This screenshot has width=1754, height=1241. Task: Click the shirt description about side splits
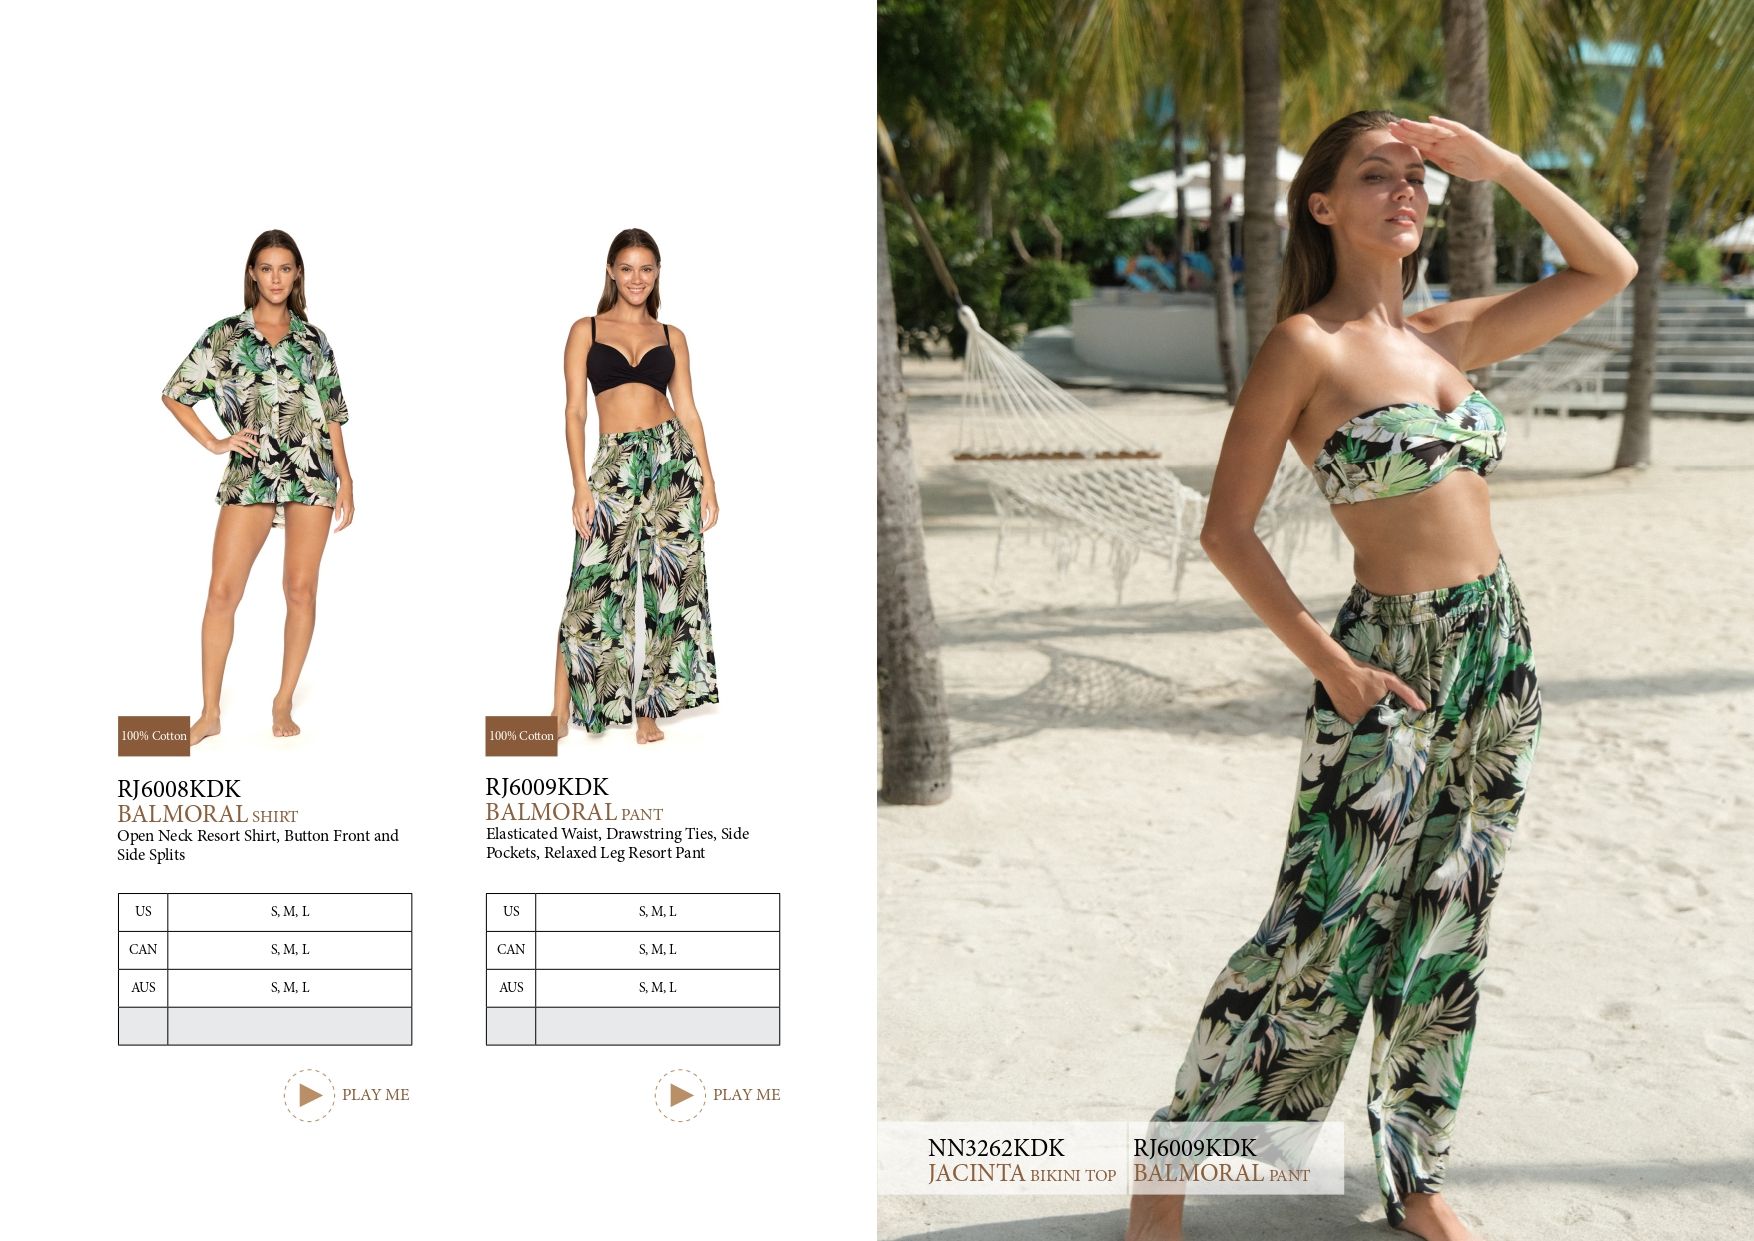[x=258, y=845]
